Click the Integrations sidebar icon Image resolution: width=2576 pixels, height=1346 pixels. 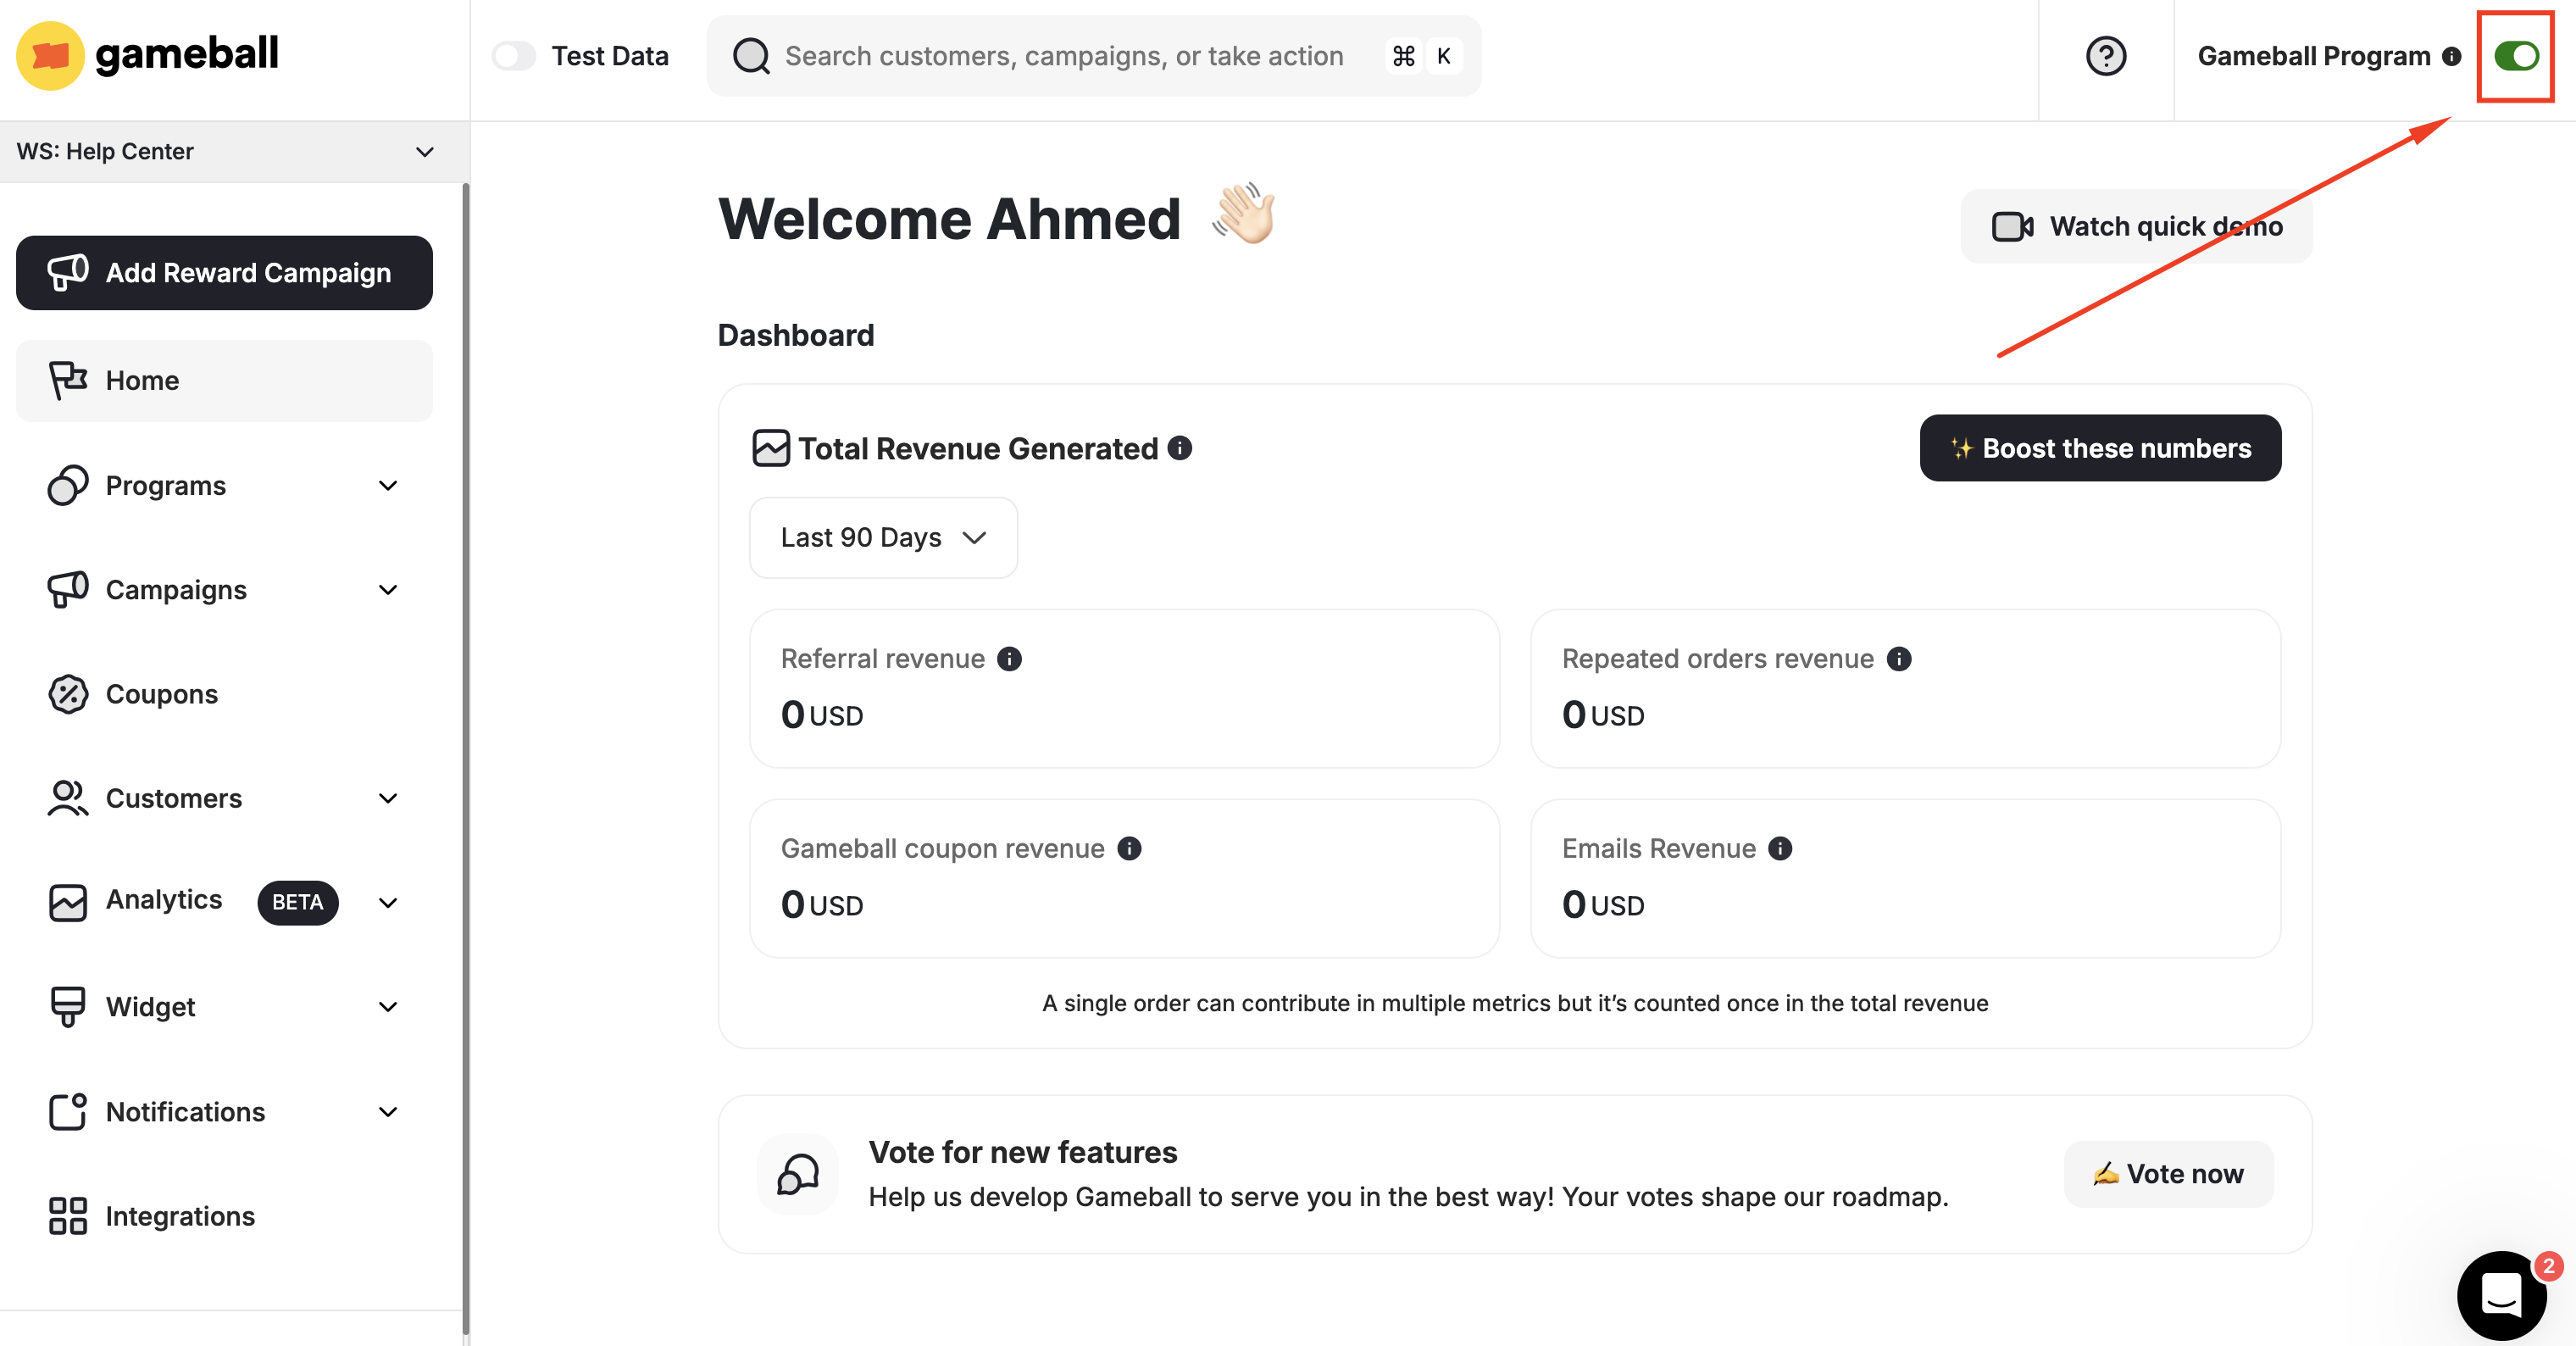(66, 1216)
